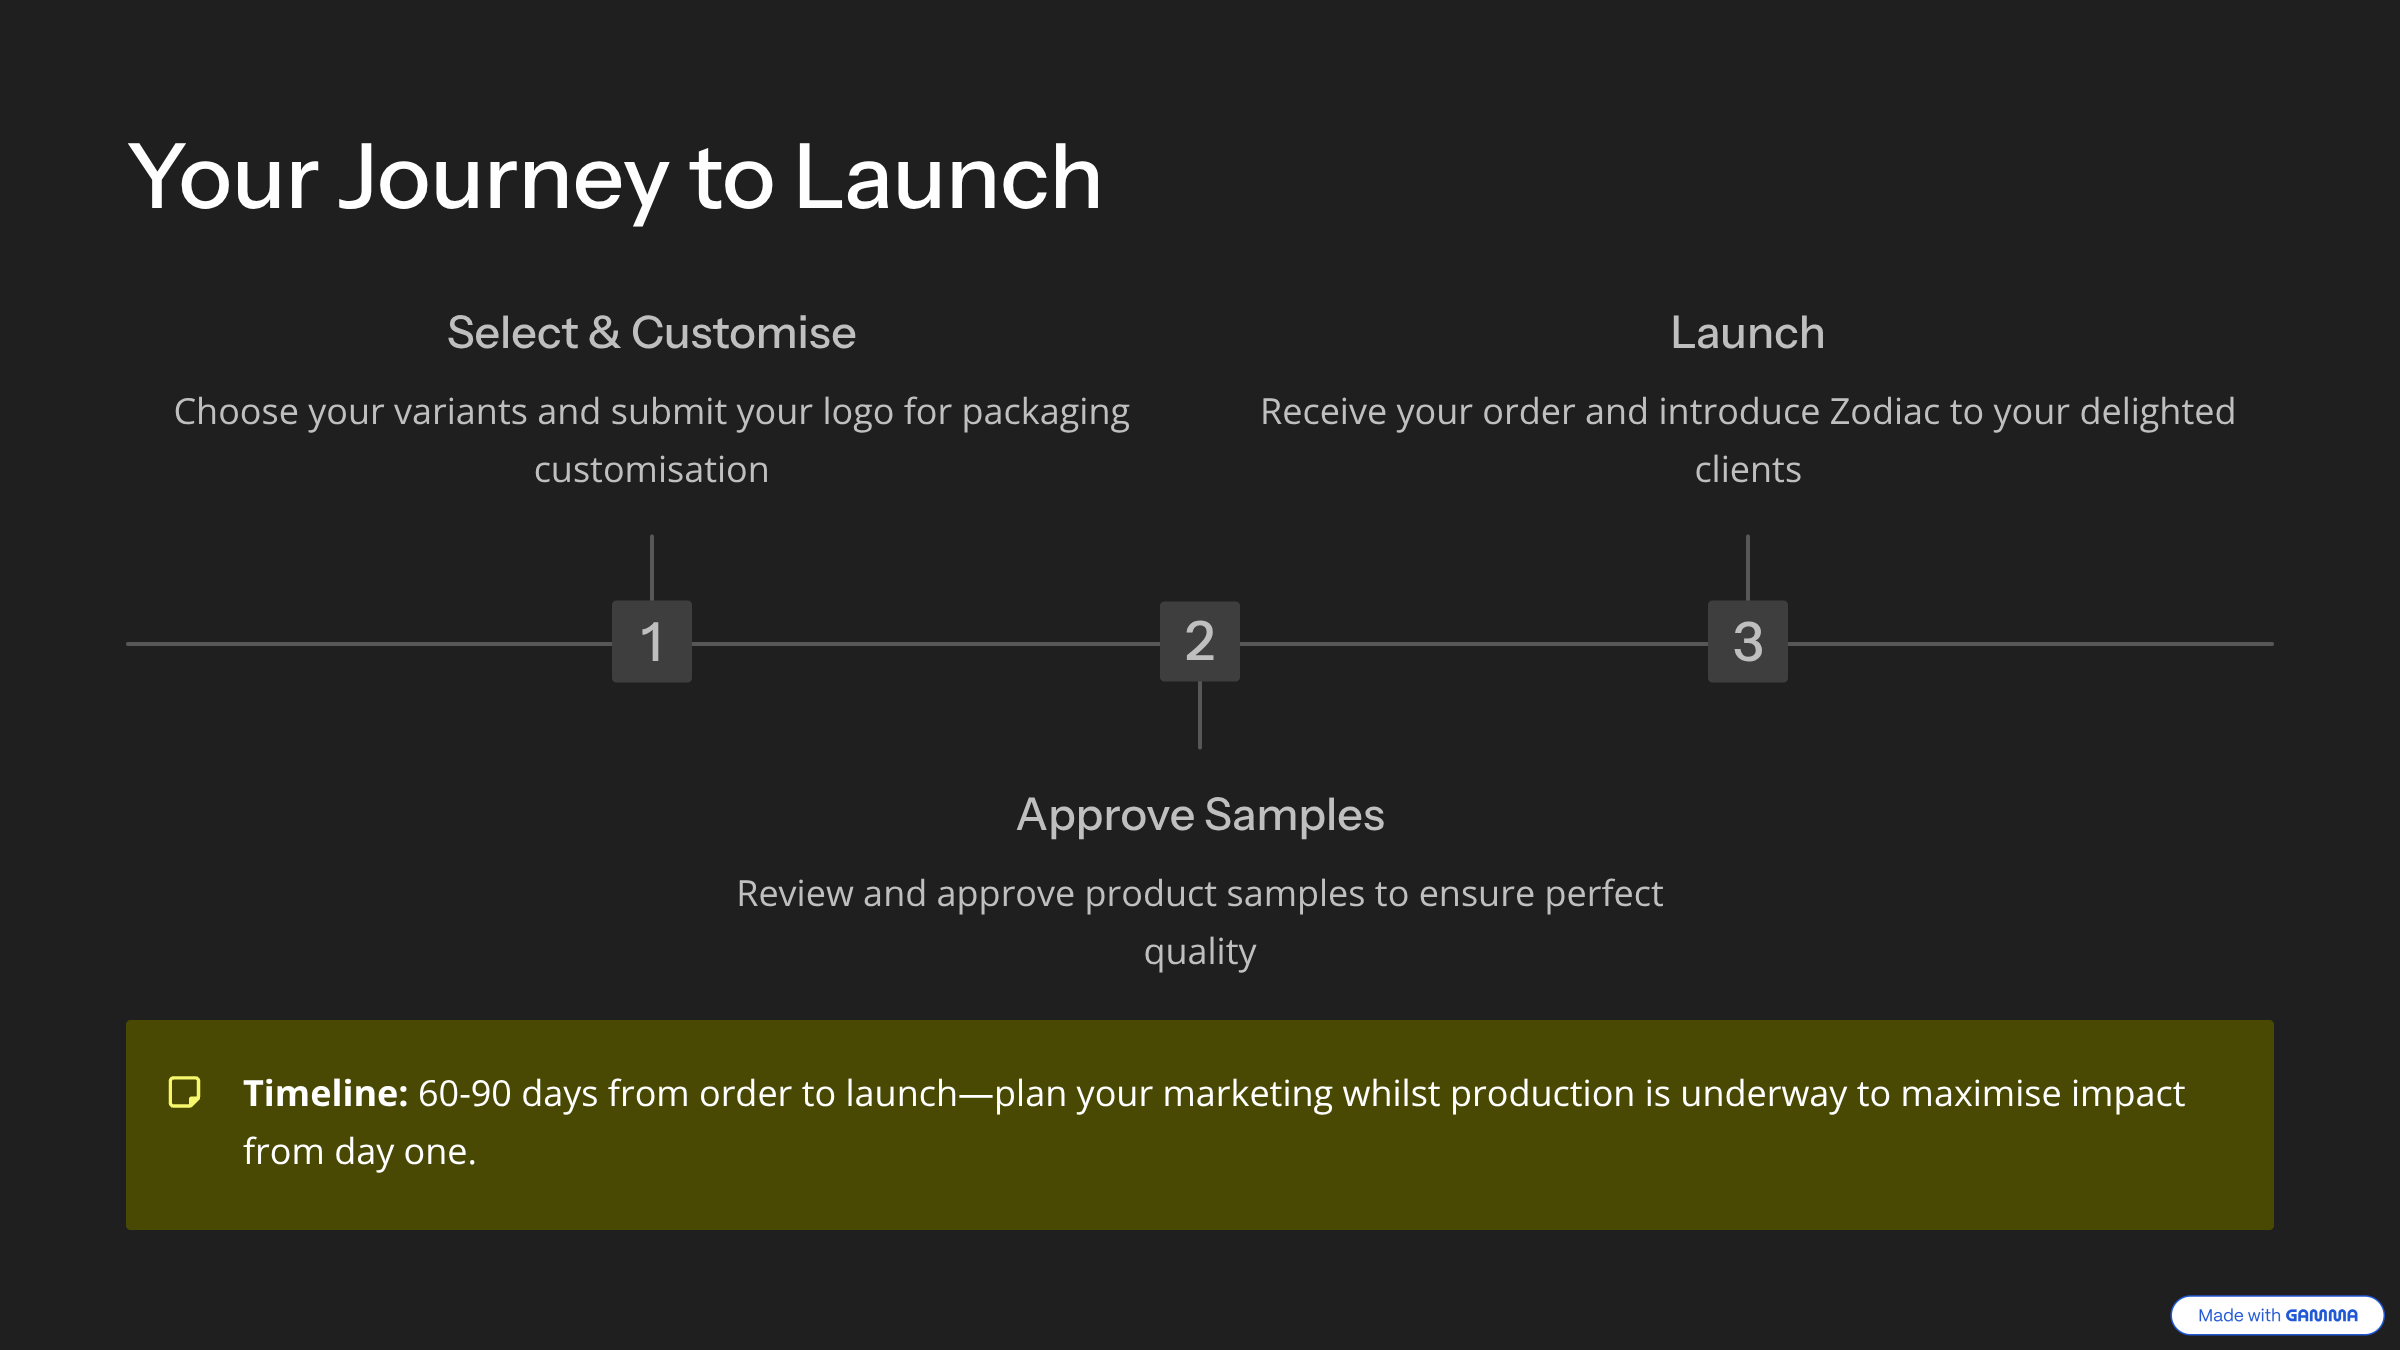Image resolution: width=2400 pixels, height=1350 pixels.
Task: Click the bold 'Timeline:' label
Action: [325, 1093]
